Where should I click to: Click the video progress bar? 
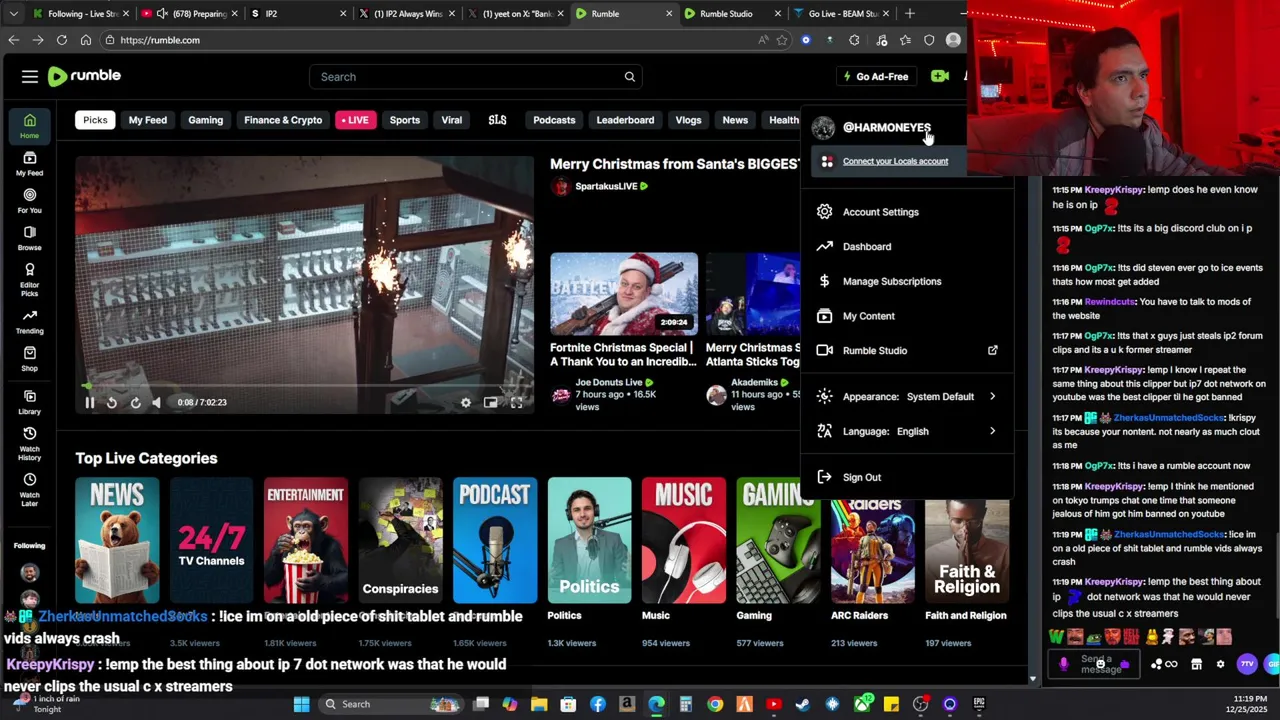tap(304, 385)
